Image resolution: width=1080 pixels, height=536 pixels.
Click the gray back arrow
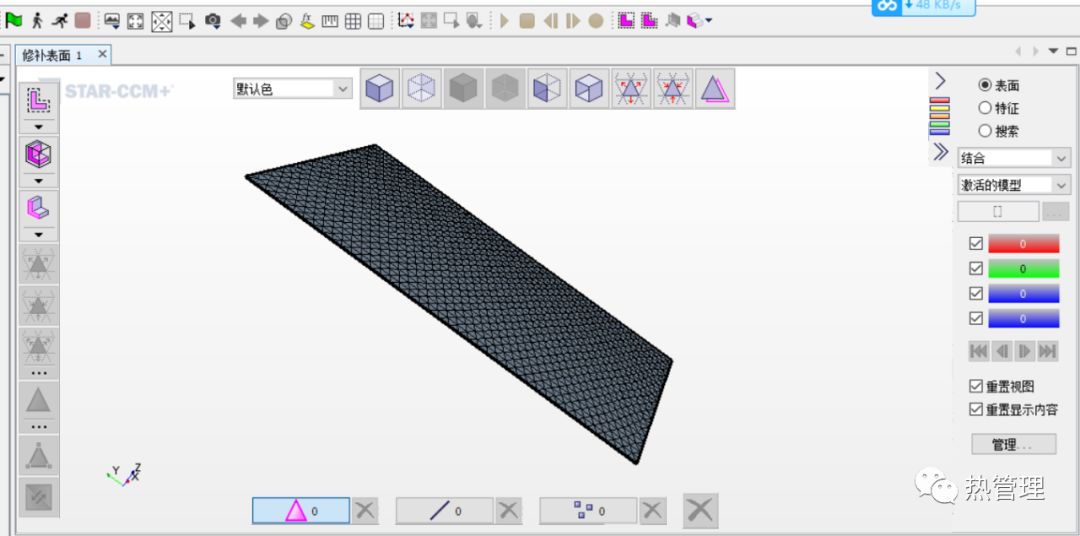238,21
